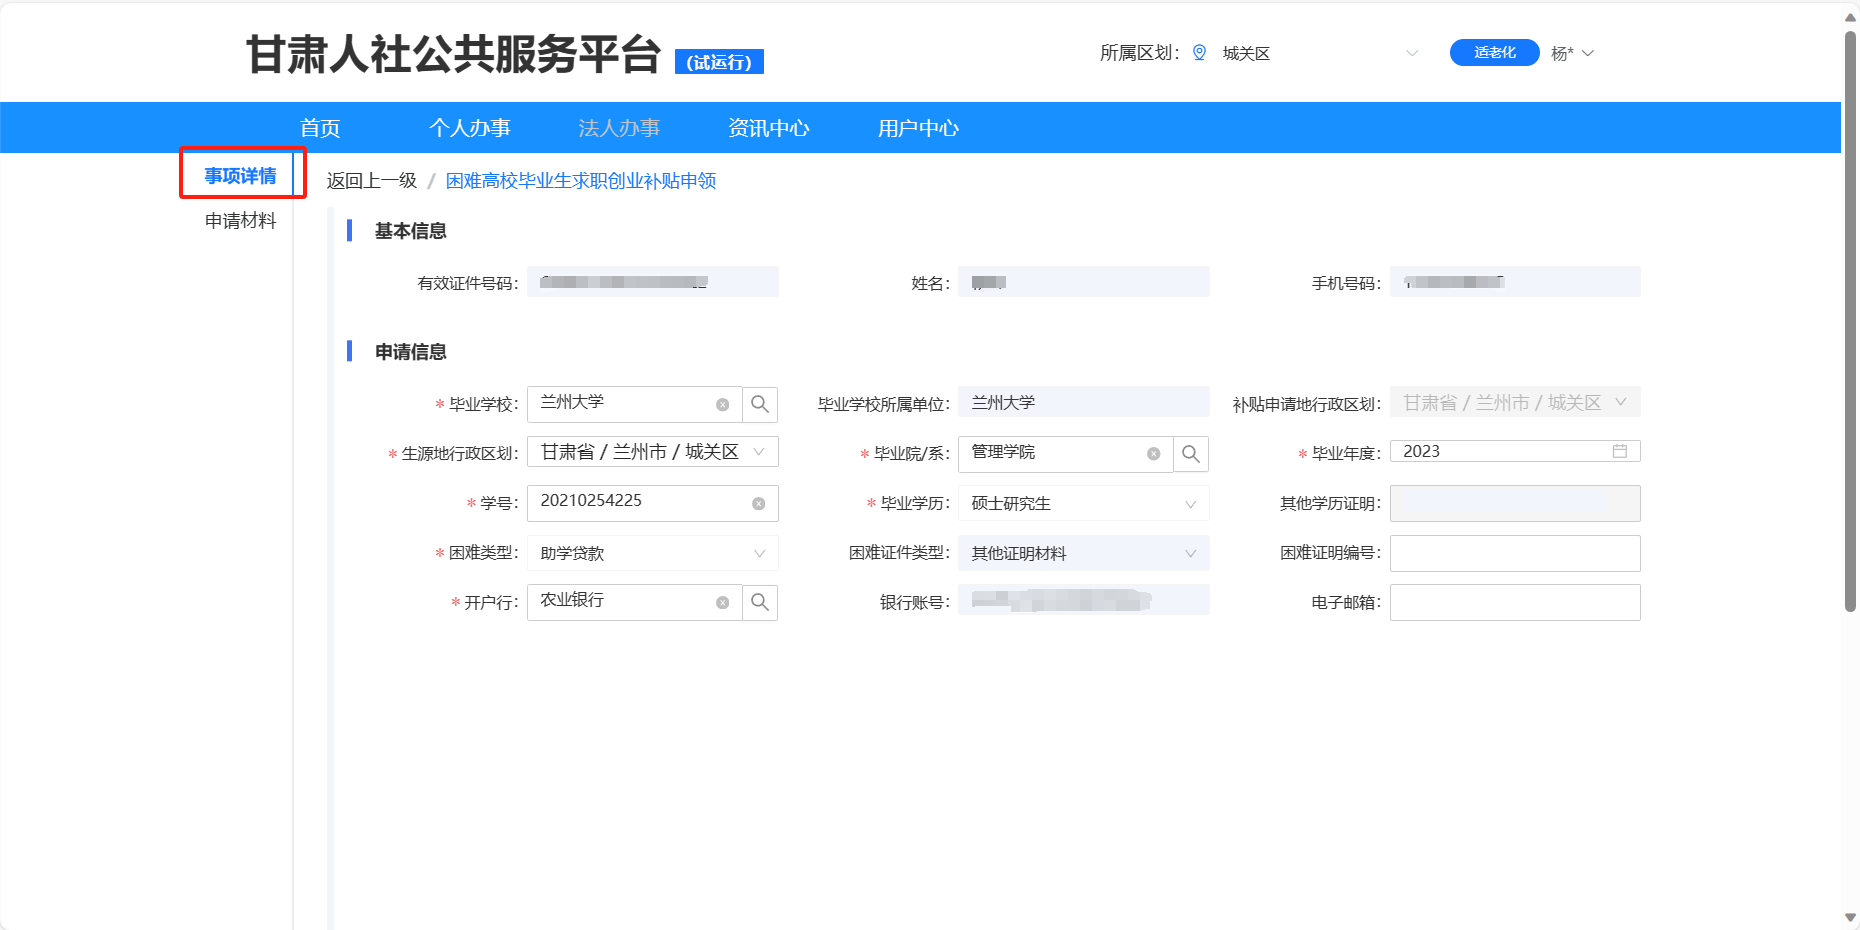Open the 毕业学历 dropdown showing 硕士研究生
1860x930 pixels.
(1190, 504)
